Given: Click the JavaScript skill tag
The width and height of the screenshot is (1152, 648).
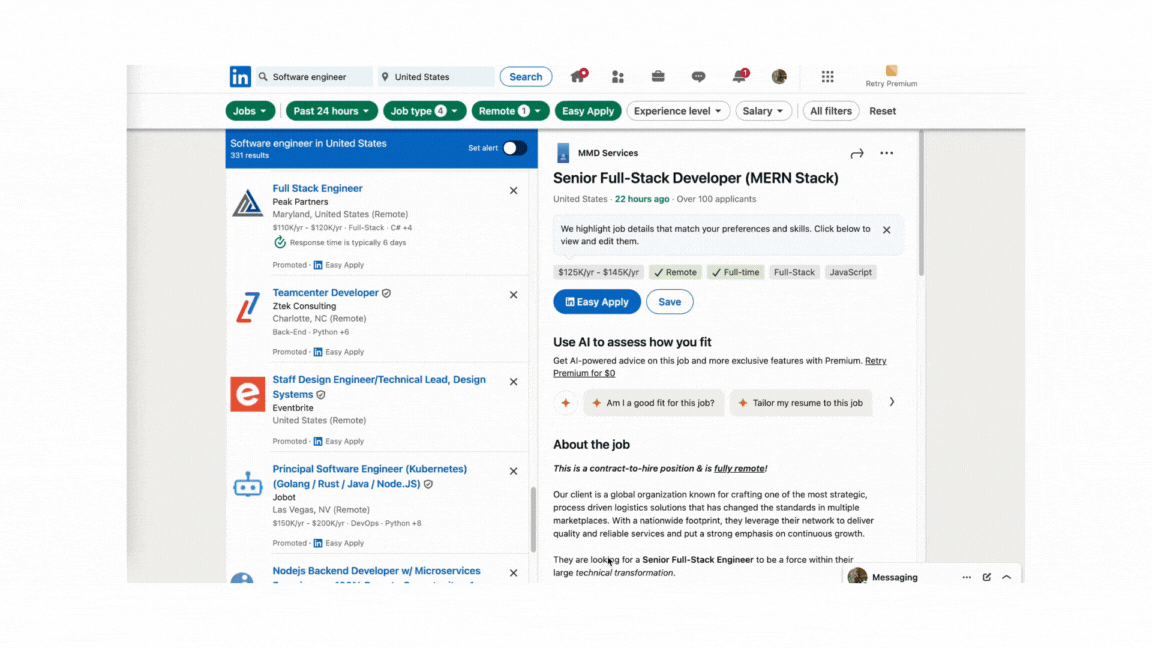Looking at the screenshot, I should tap(850, 273).
